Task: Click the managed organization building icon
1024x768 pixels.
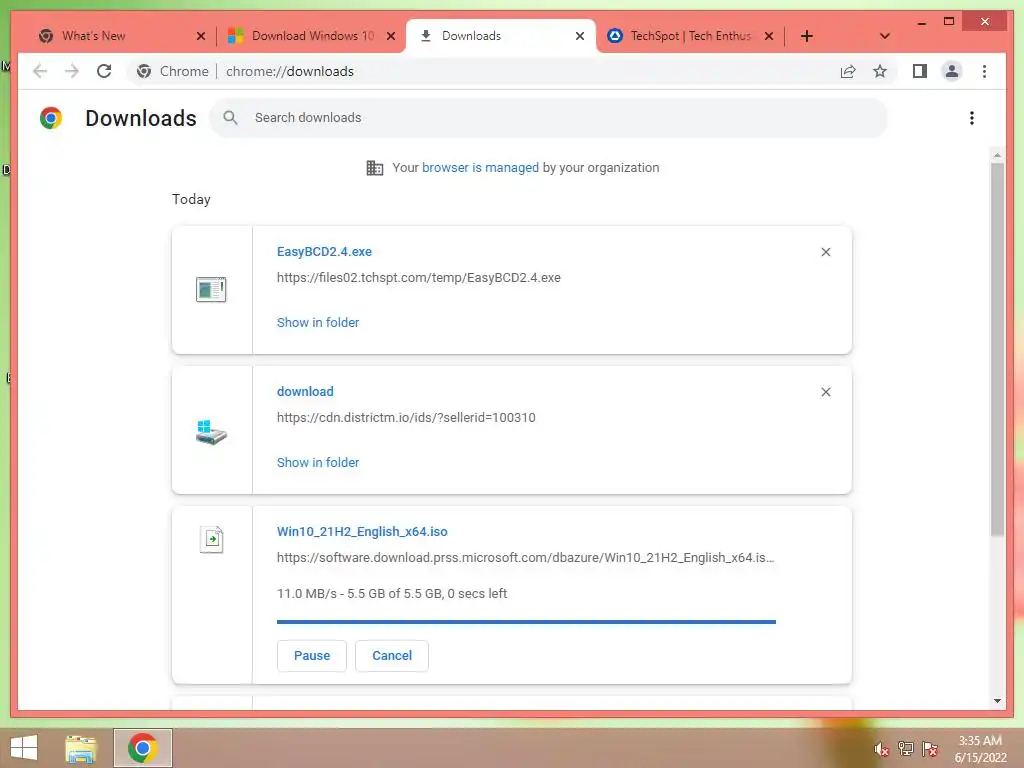Action: (375, 168)
